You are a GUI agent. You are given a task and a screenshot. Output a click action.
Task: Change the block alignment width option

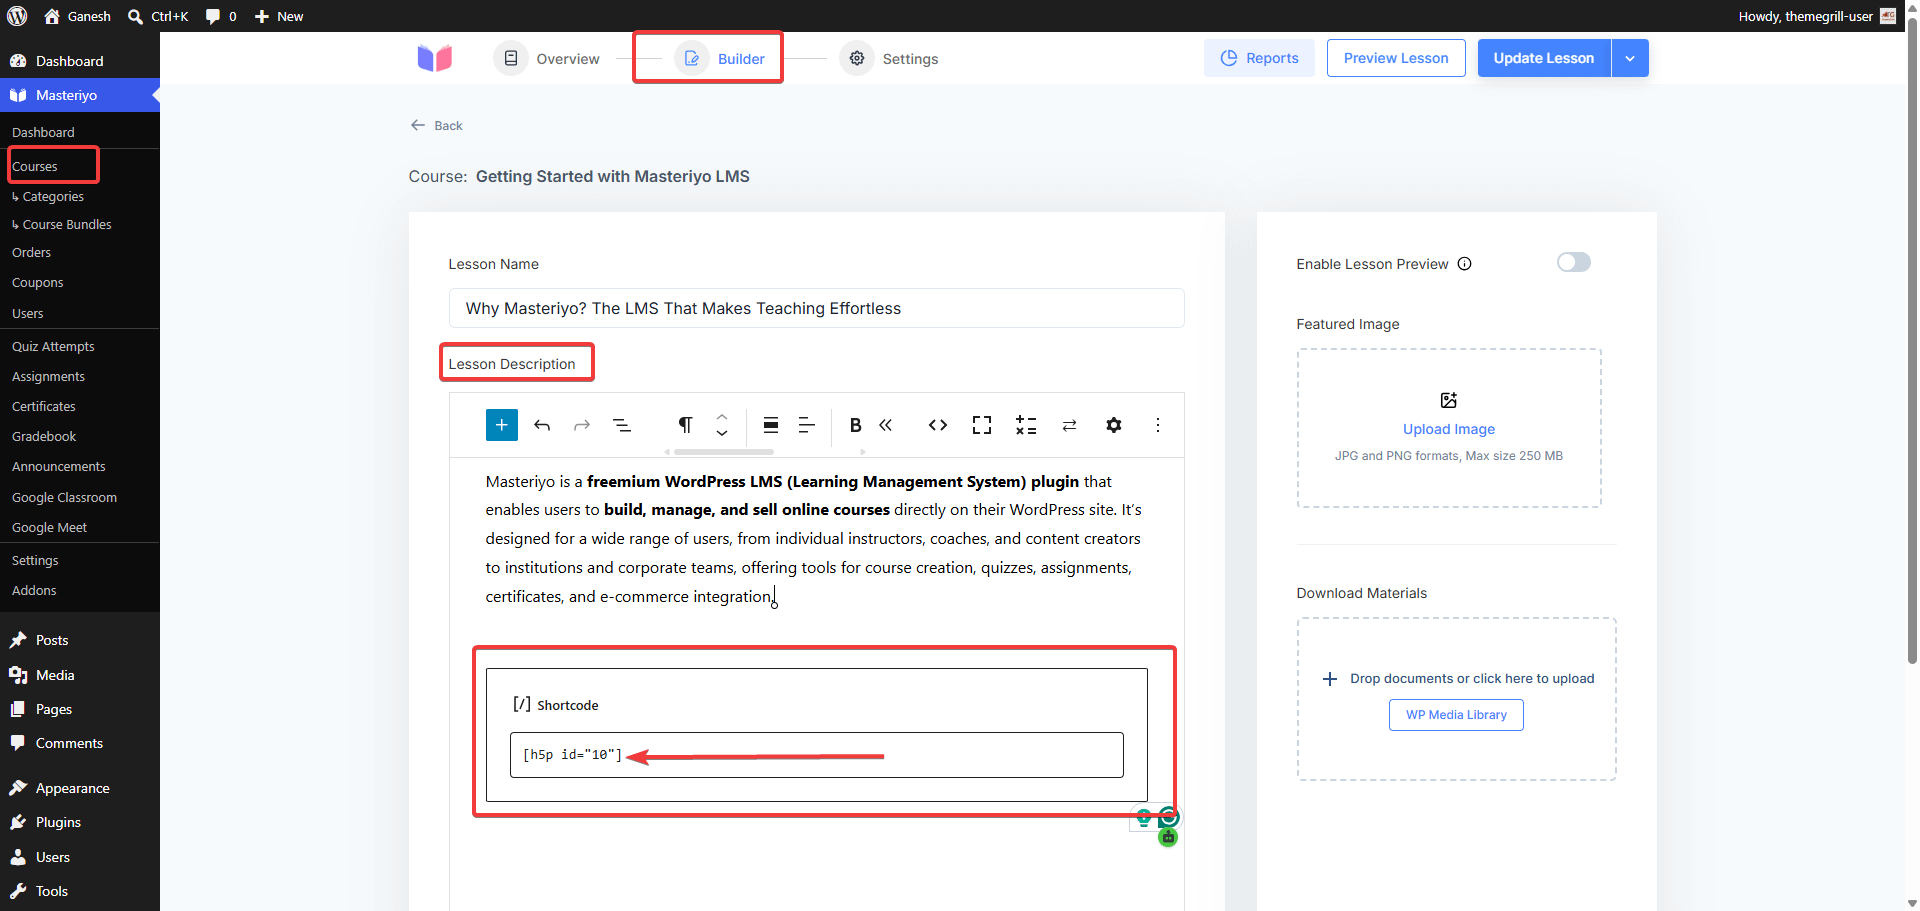[x=771, y=425]
